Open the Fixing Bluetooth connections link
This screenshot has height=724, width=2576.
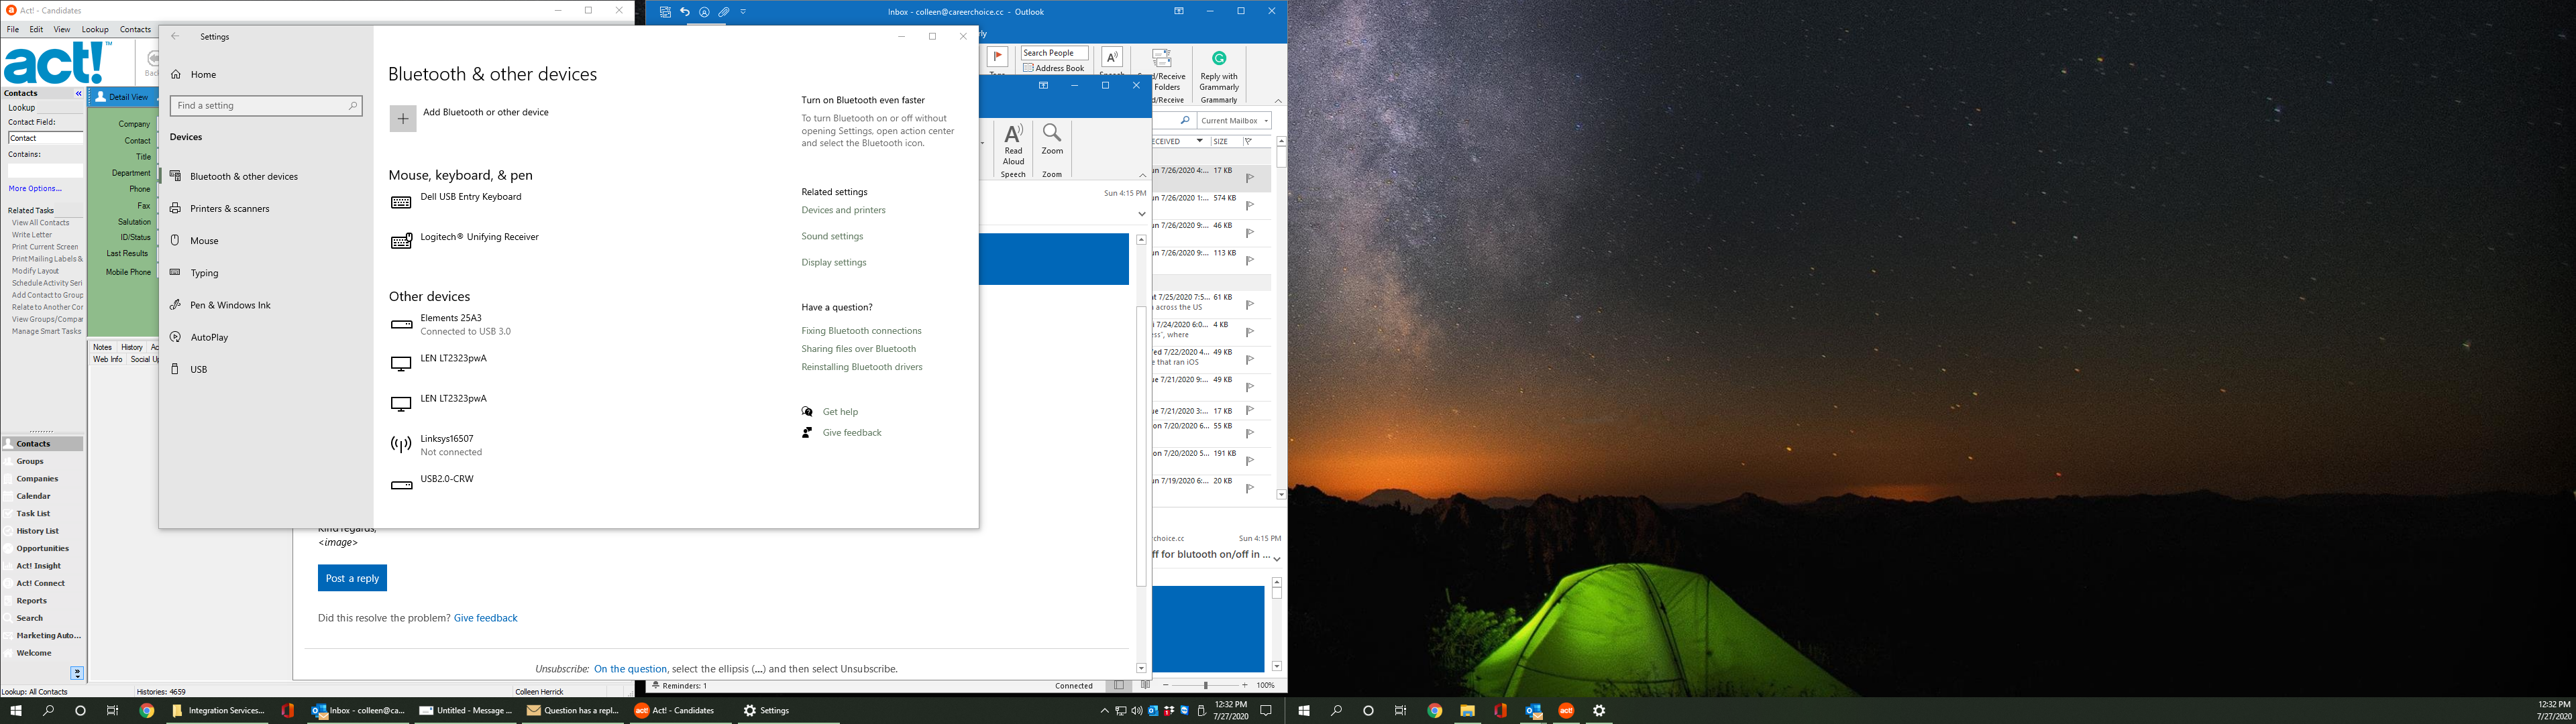(x=861, y=330)
